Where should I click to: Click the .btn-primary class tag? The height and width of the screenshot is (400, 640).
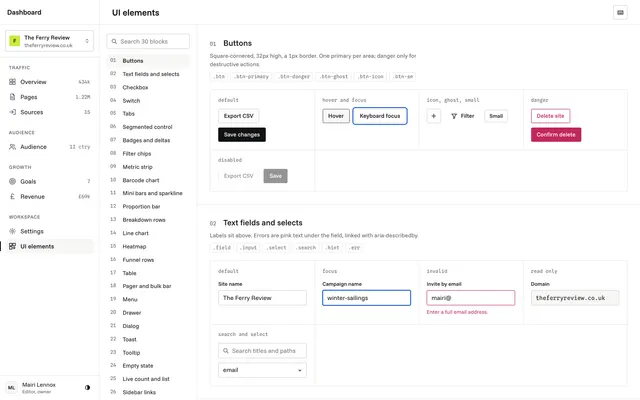(x=251, y=77)
